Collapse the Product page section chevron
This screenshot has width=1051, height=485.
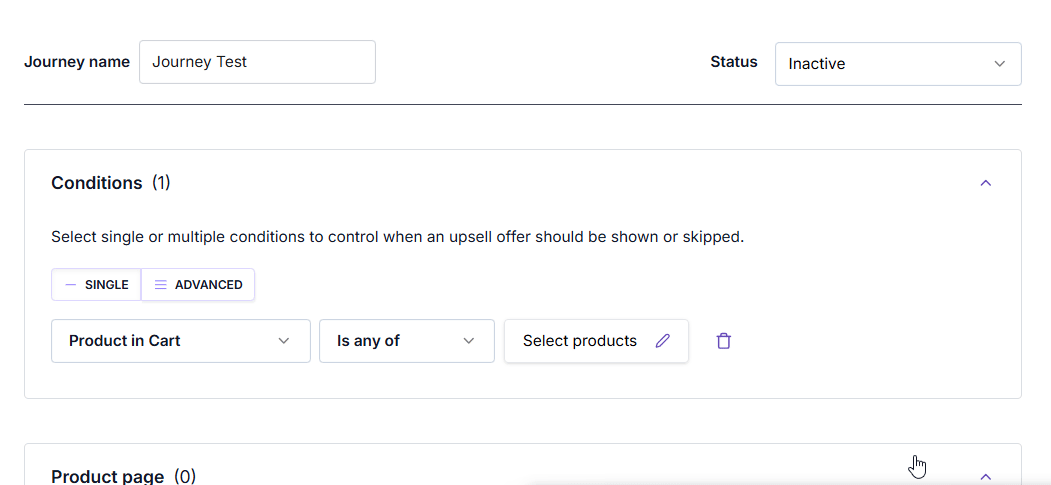tap(985, 477)
